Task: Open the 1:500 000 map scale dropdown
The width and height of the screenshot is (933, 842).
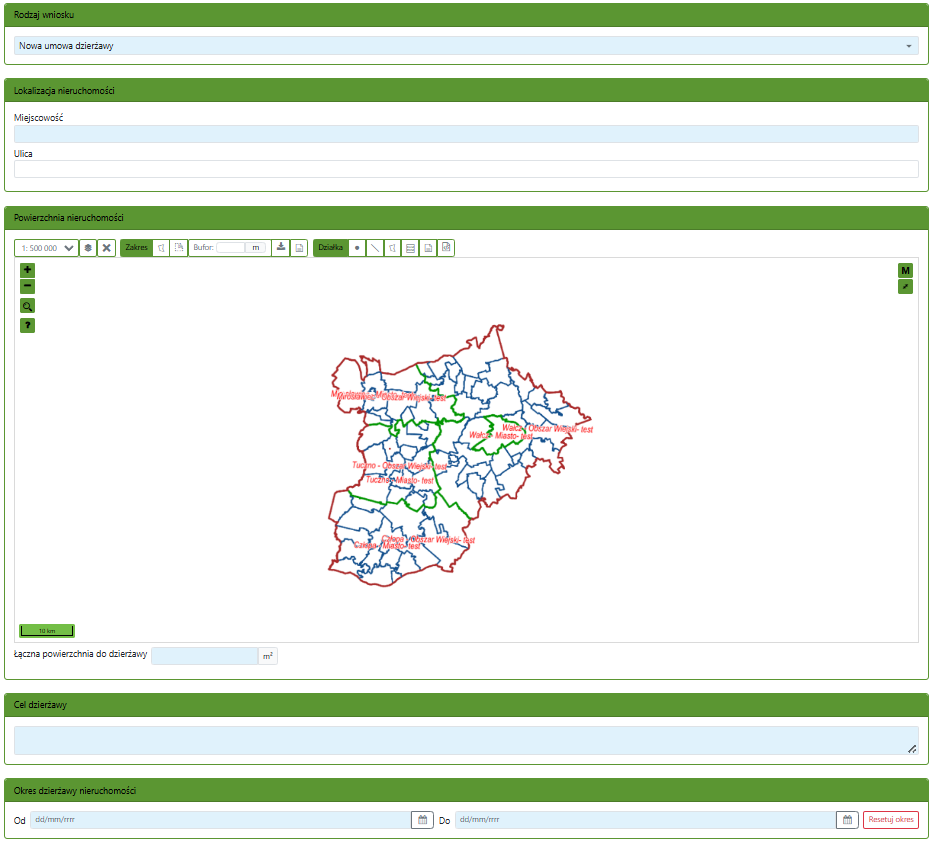Action: click(47, 248)
